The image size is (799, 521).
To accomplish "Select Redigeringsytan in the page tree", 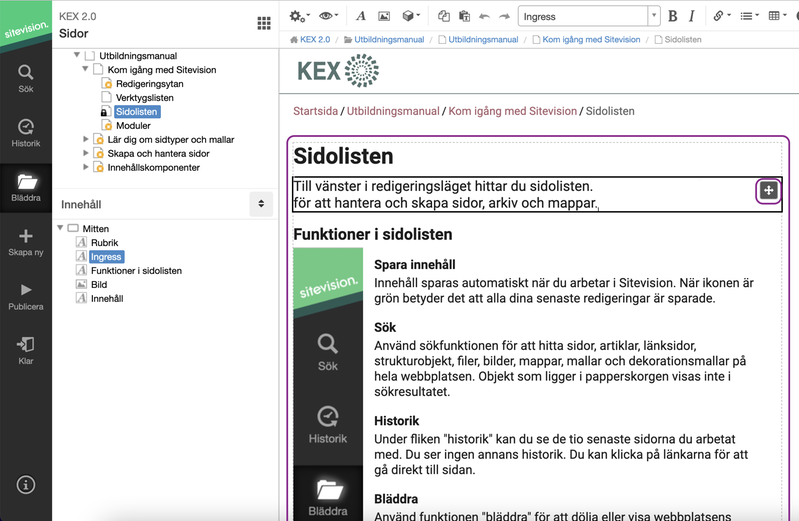I will pyautogui.click(x=149, y=84).
